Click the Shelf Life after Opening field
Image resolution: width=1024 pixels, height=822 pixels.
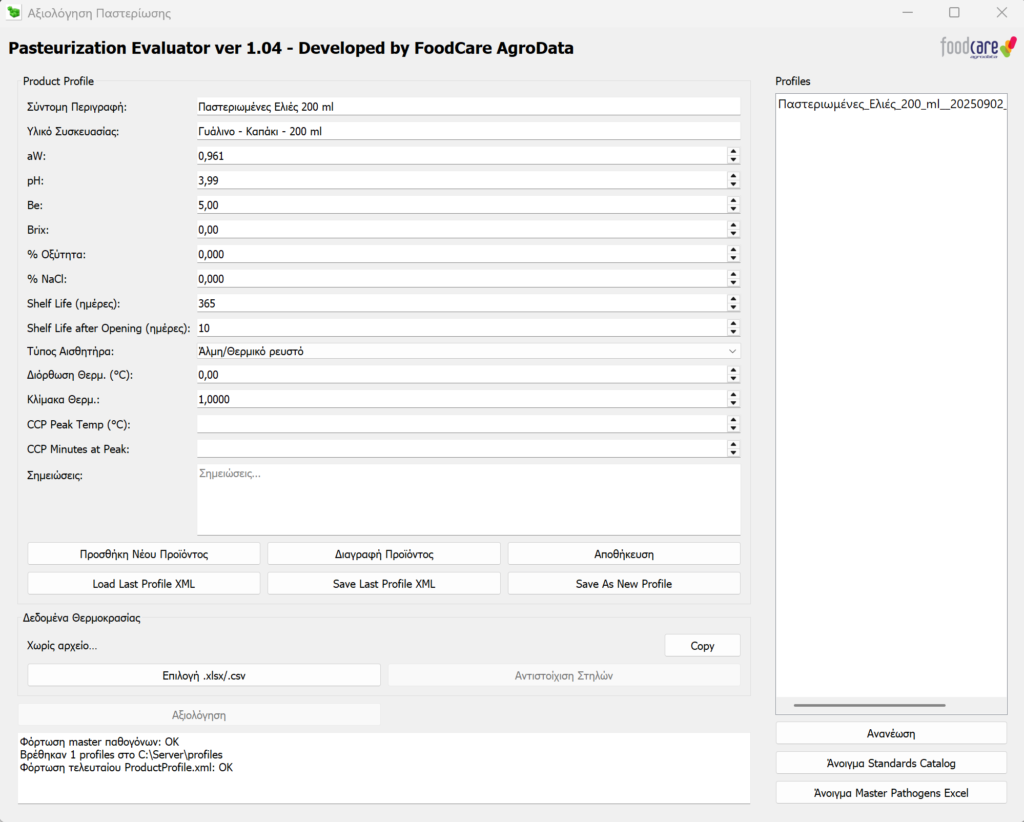pyautogui.click(x=462, y=328)
